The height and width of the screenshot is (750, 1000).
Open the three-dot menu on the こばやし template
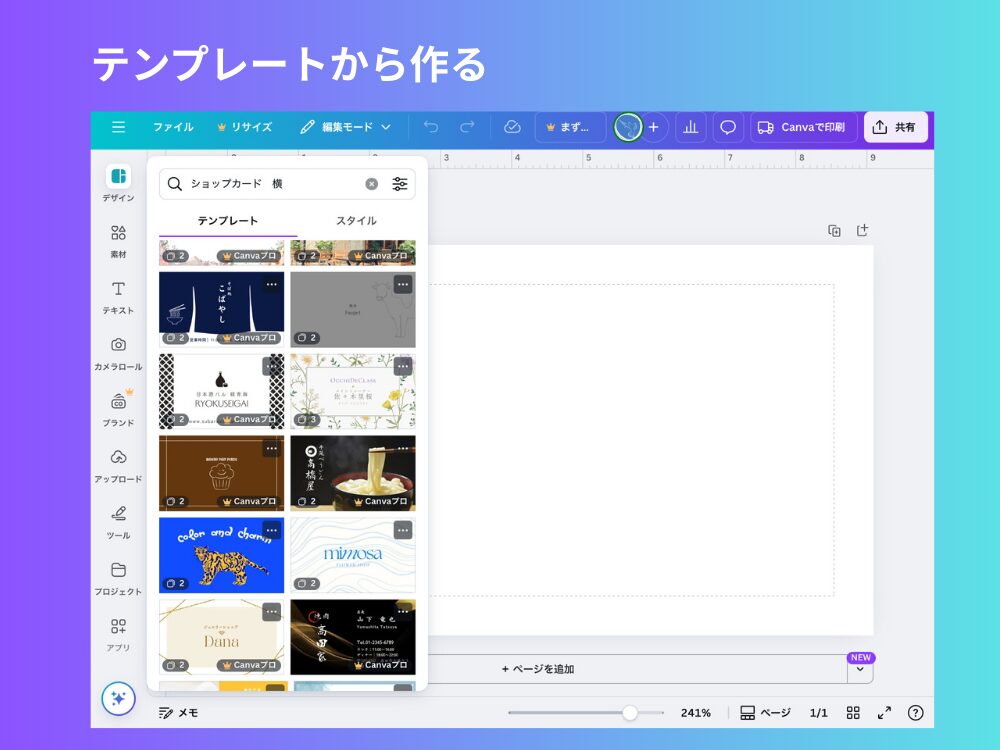click(272, 285)
